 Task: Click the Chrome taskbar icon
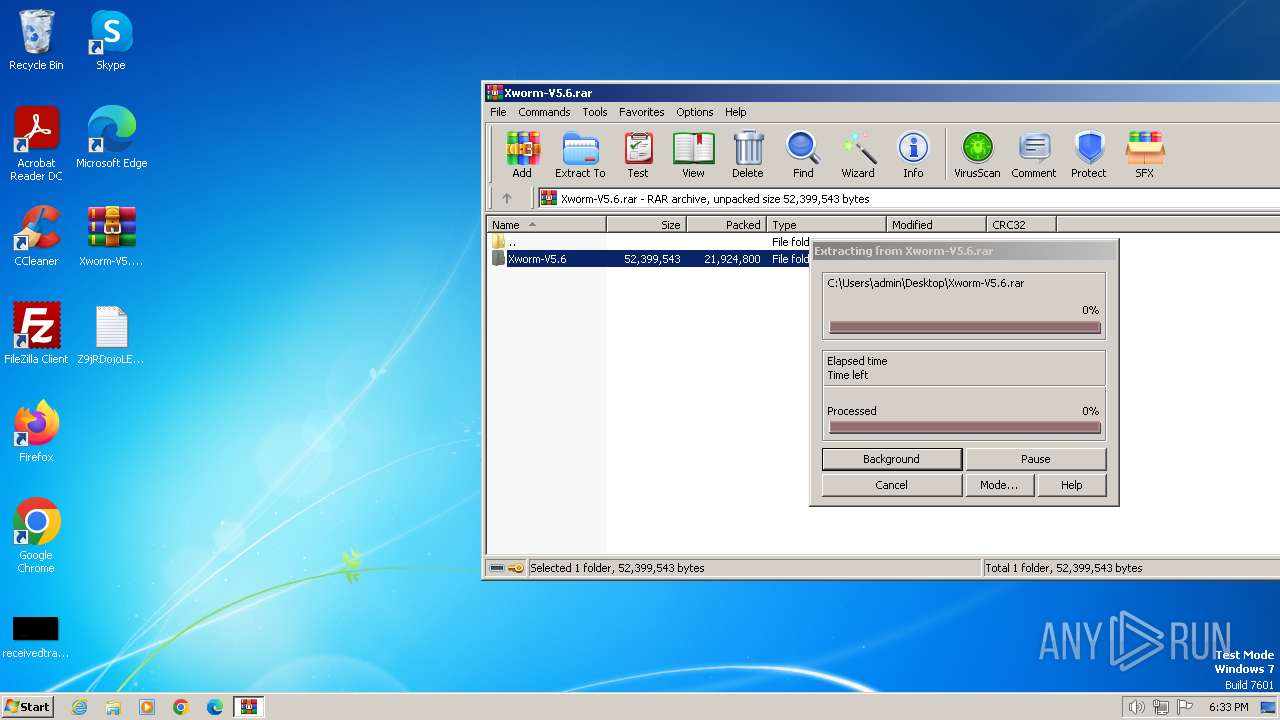tap(181, 707)
